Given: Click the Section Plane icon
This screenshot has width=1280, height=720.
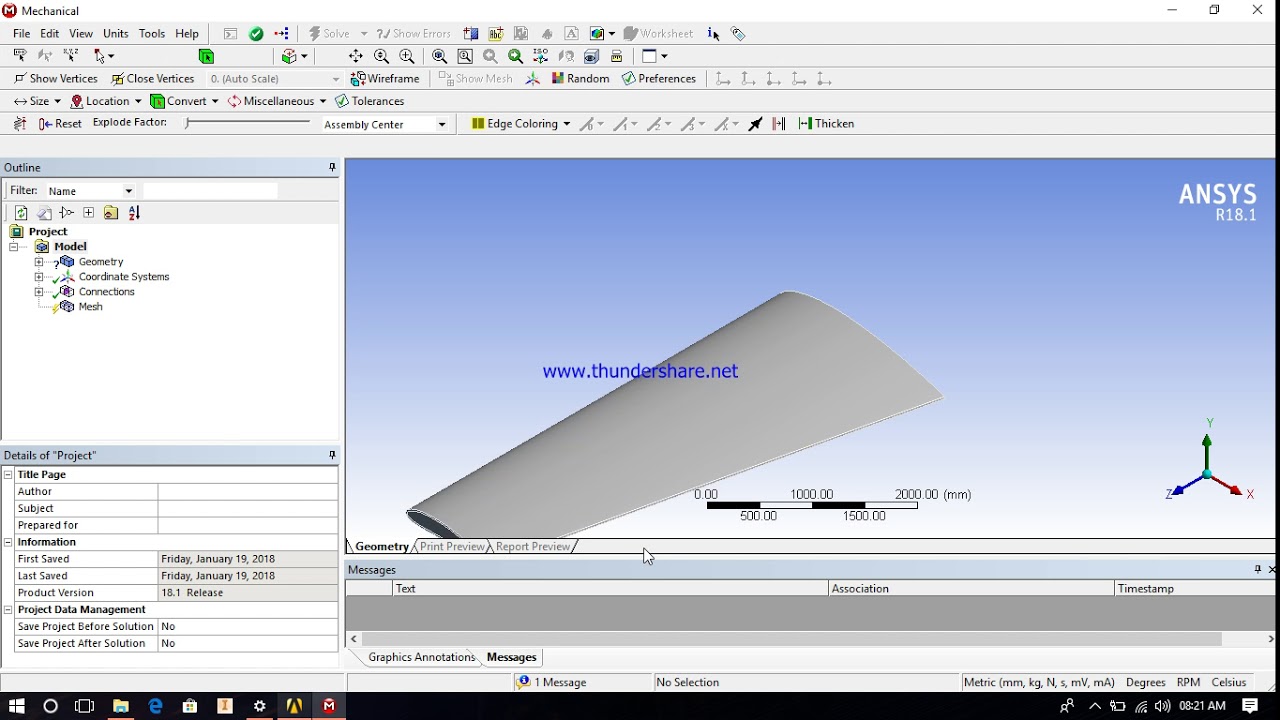Looking at the screenshot, I should [471, 33].
